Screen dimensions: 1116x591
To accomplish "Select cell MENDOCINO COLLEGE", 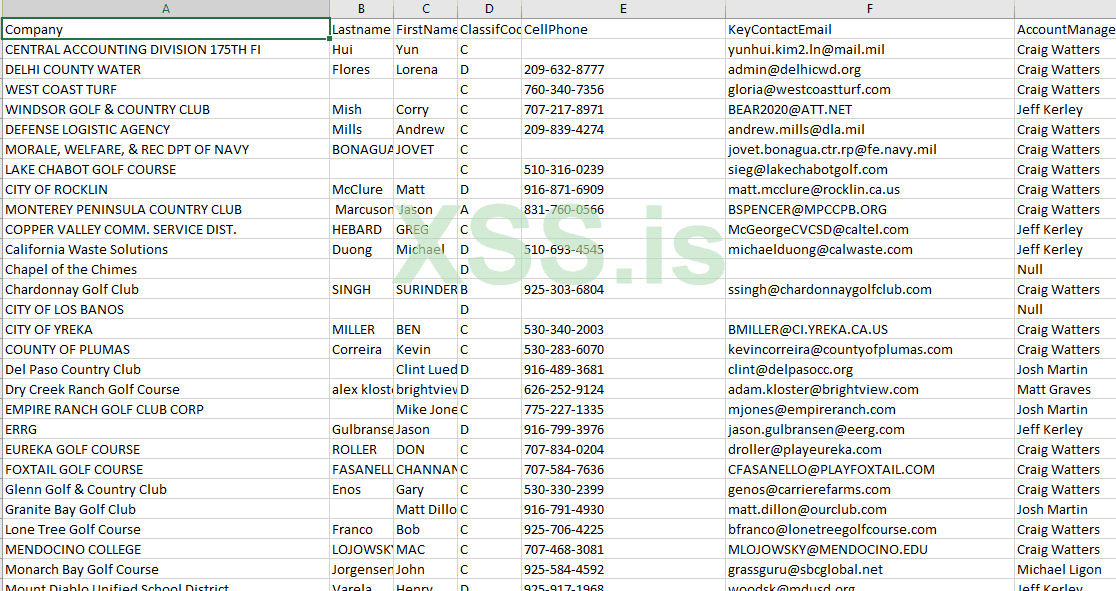I will [x=166, y=549].
